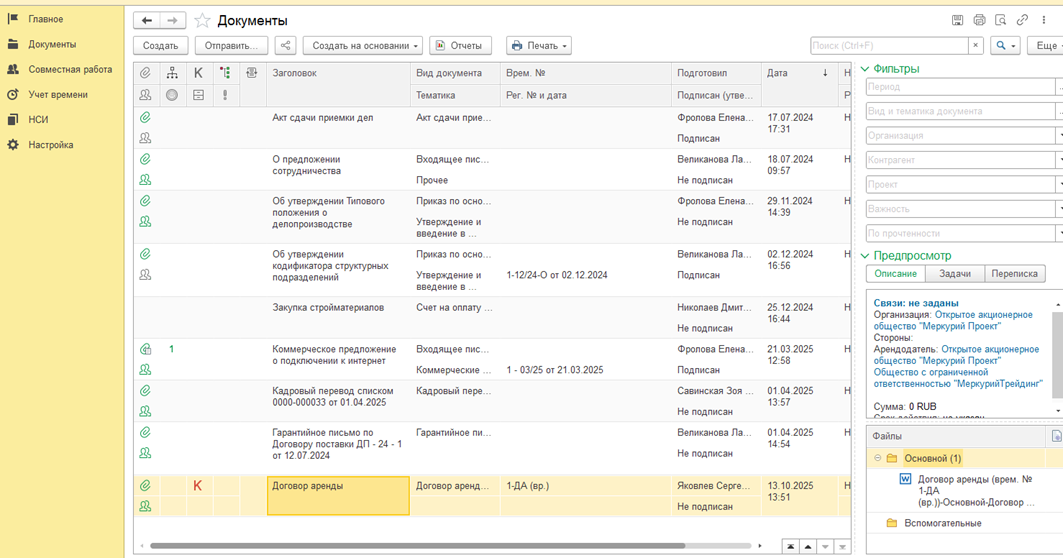This screenshot has width=1063, height=558.
Task: Click the share icon next to Отправить
Action: coord(285,45)
